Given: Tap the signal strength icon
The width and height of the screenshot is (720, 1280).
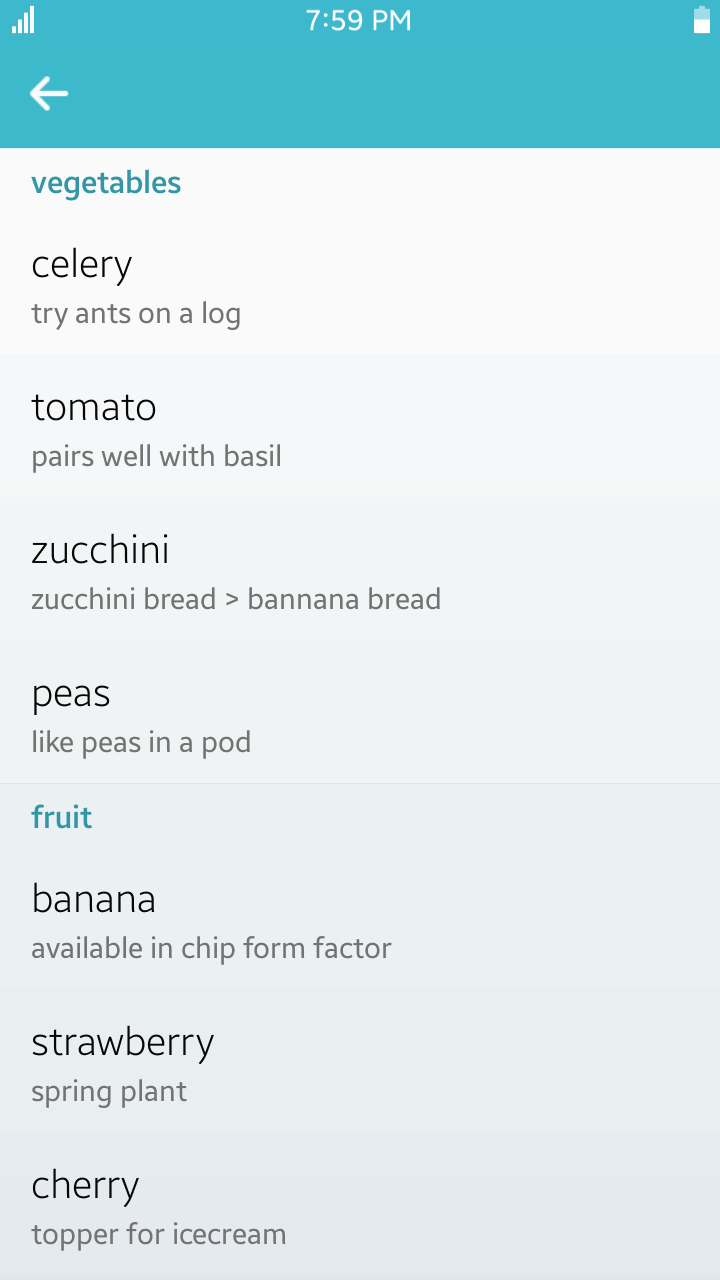Looking at the screenshot, I should [23, 20].
